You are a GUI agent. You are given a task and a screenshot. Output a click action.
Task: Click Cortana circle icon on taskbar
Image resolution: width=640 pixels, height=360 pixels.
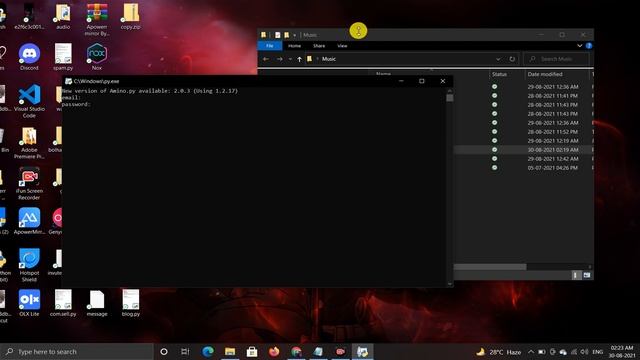point(164,351)
